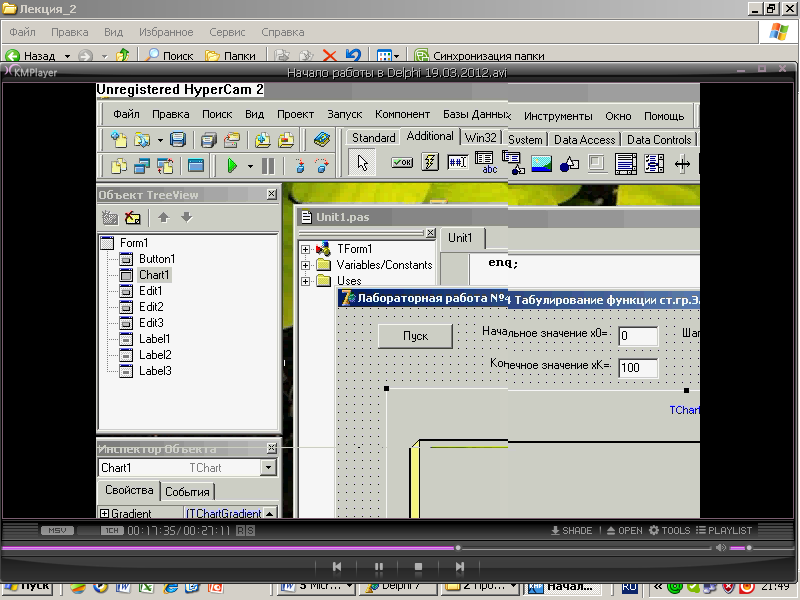Screen dimensions: 800x600
Task: Select the SpeedButton lightning component icon
Action: 430,163
